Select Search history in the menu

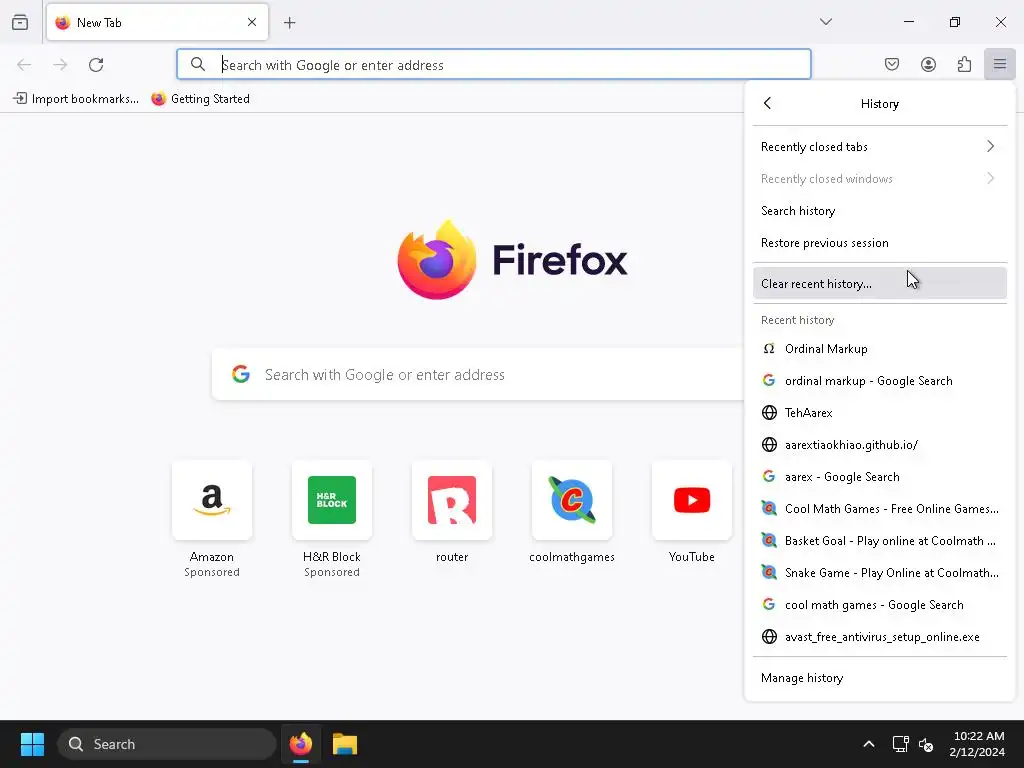click(x=880, y=210)
